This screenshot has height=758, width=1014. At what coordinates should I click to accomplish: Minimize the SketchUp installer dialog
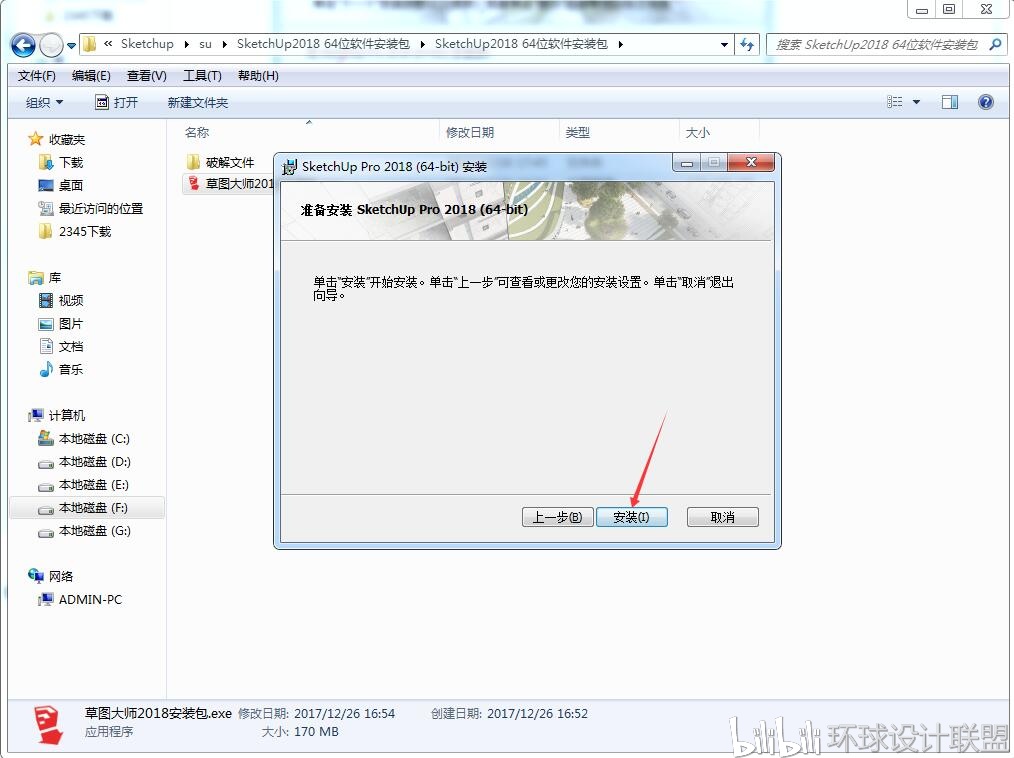687,162
